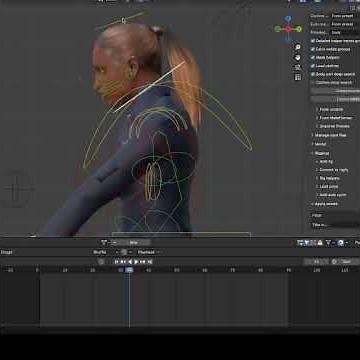Toggle the camera view icon

click(x=298, y=67)
